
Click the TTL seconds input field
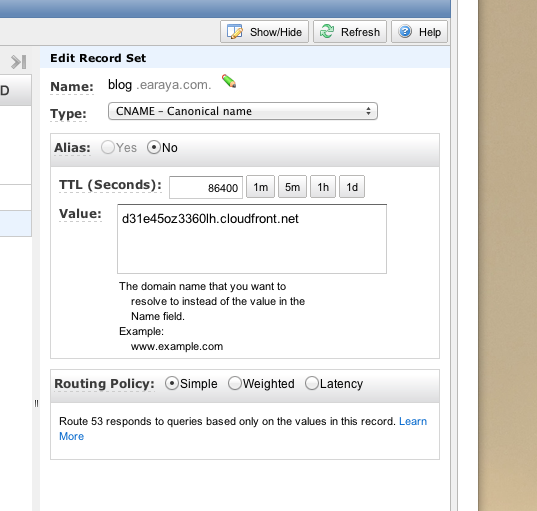pos(206,187)
